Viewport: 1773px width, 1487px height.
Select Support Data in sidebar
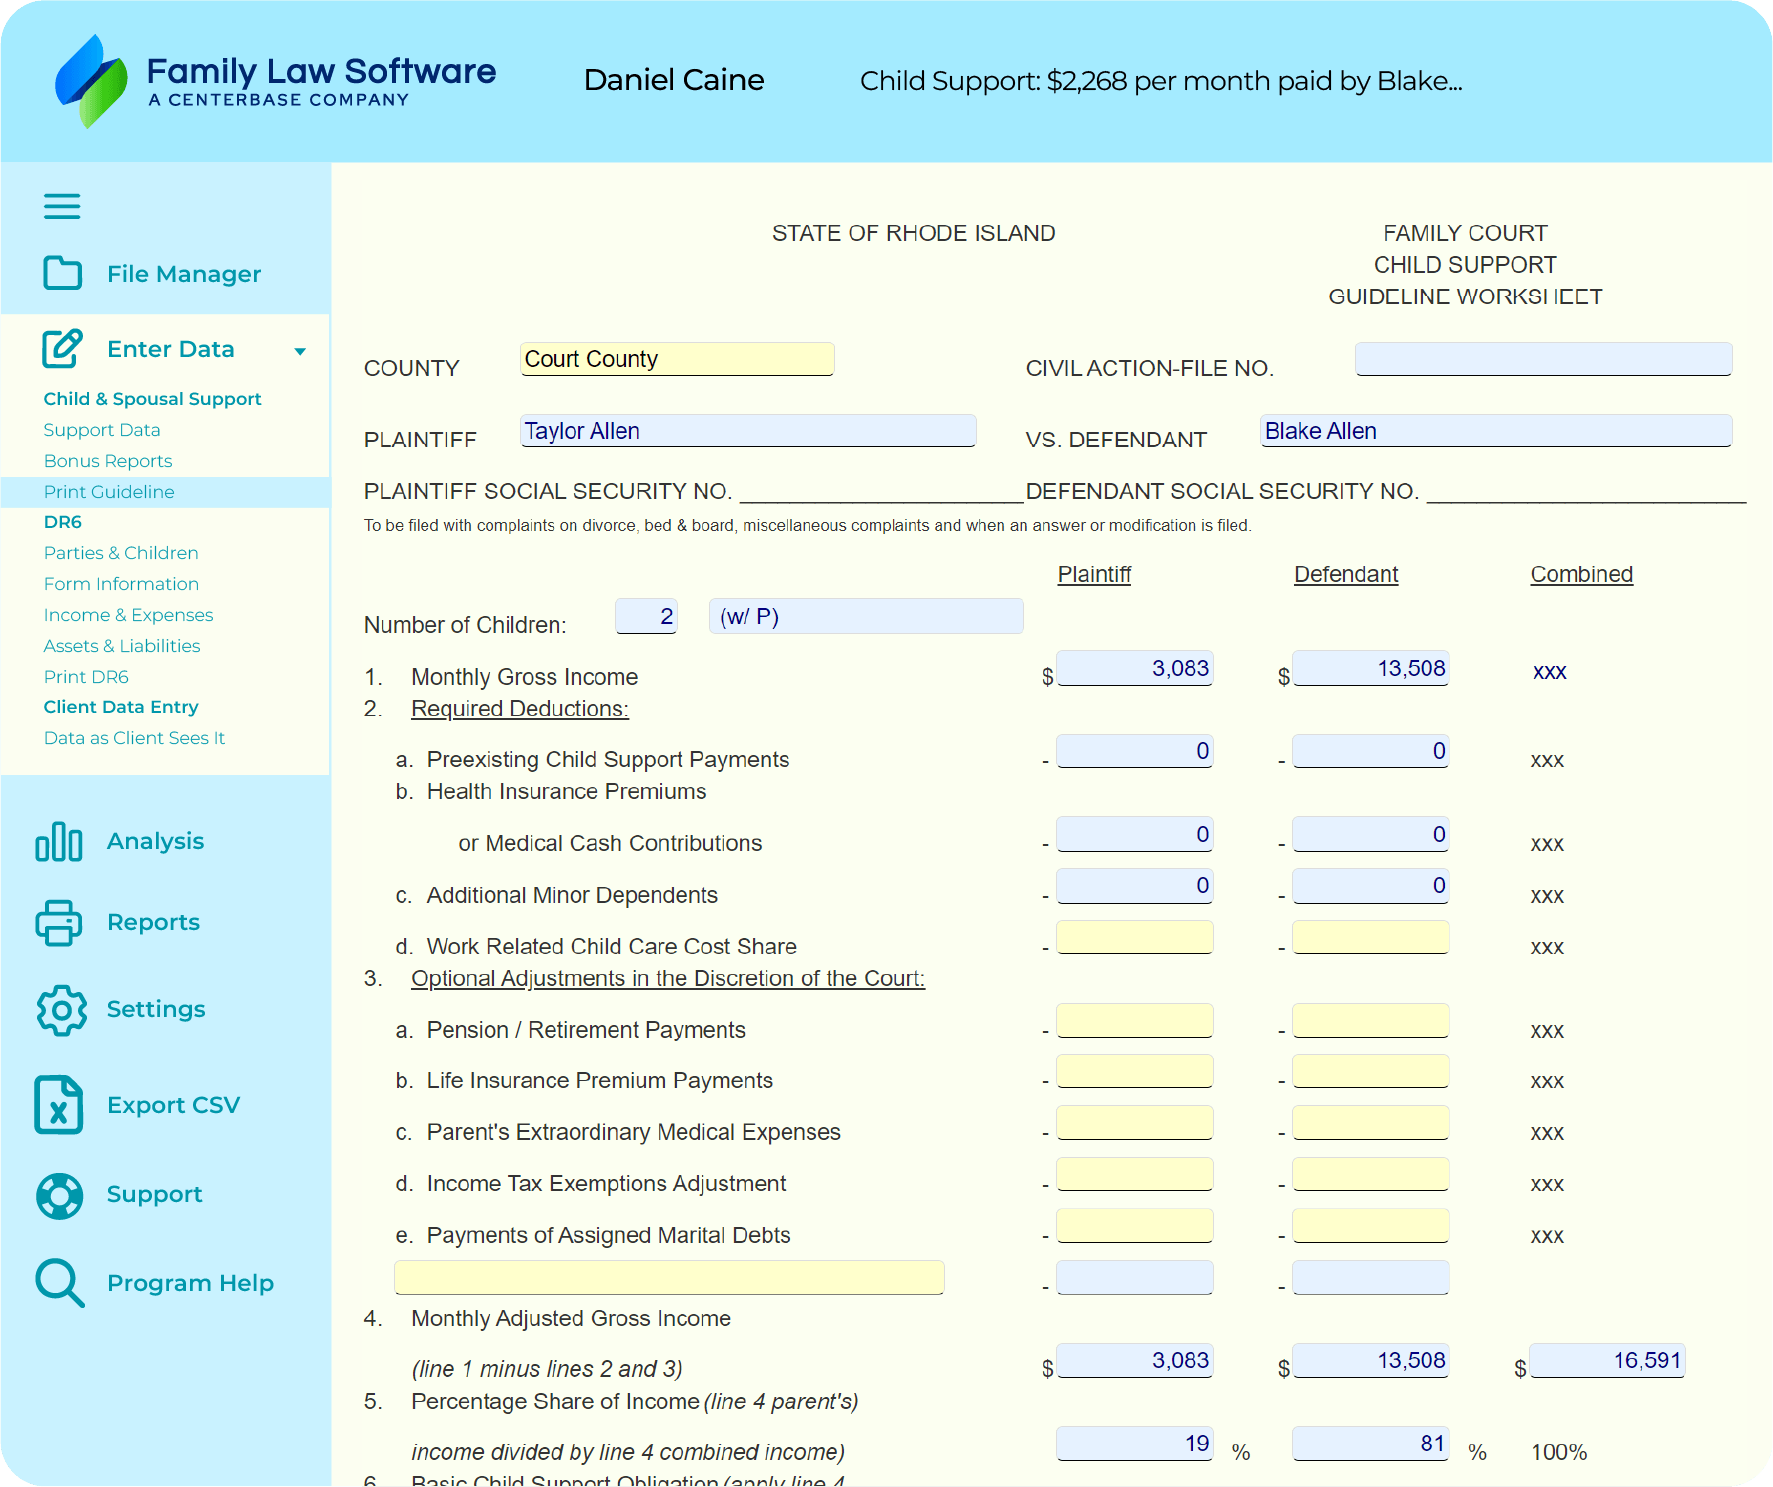pos(102,430)
